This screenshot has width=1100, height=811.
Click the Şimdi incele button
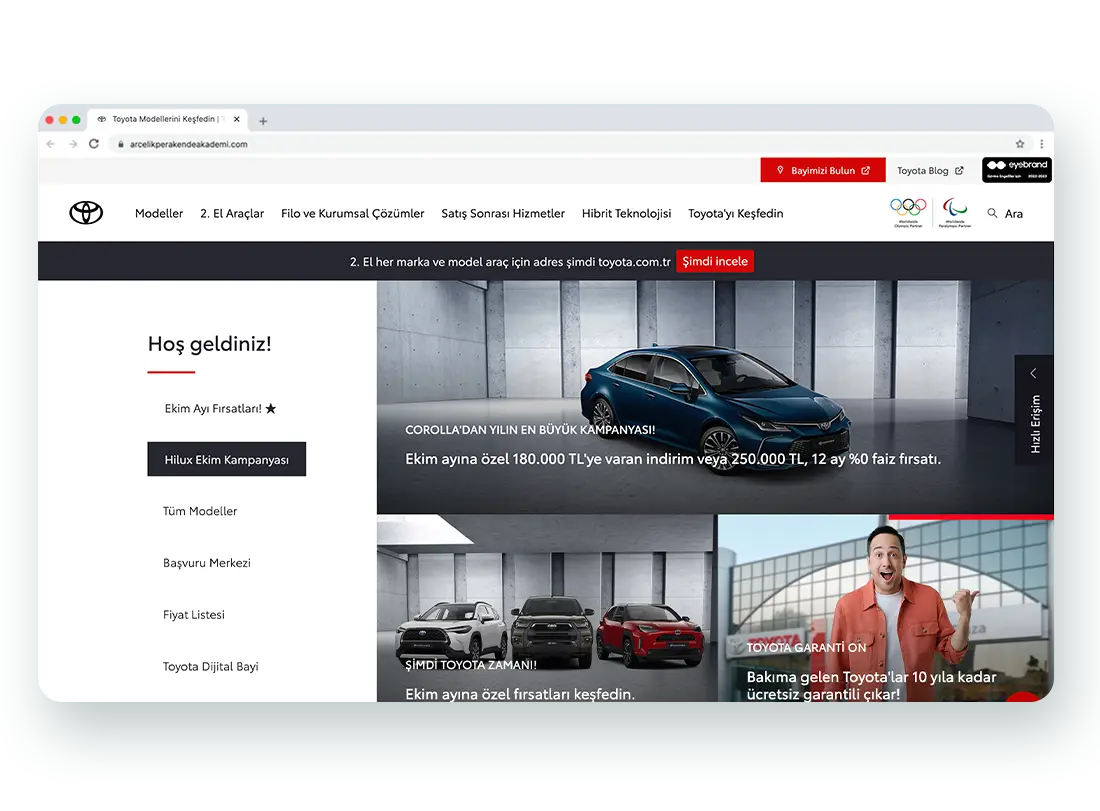coord(715,262)
